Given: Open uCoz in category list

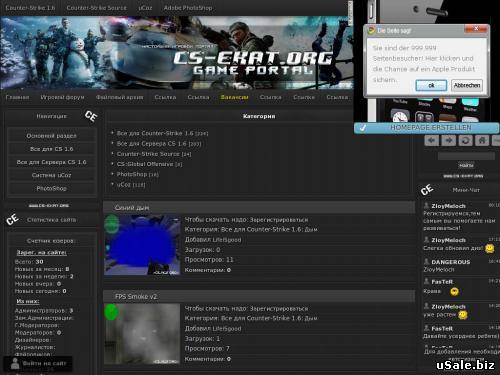Looking at the screenshot, I should (123, 185).
